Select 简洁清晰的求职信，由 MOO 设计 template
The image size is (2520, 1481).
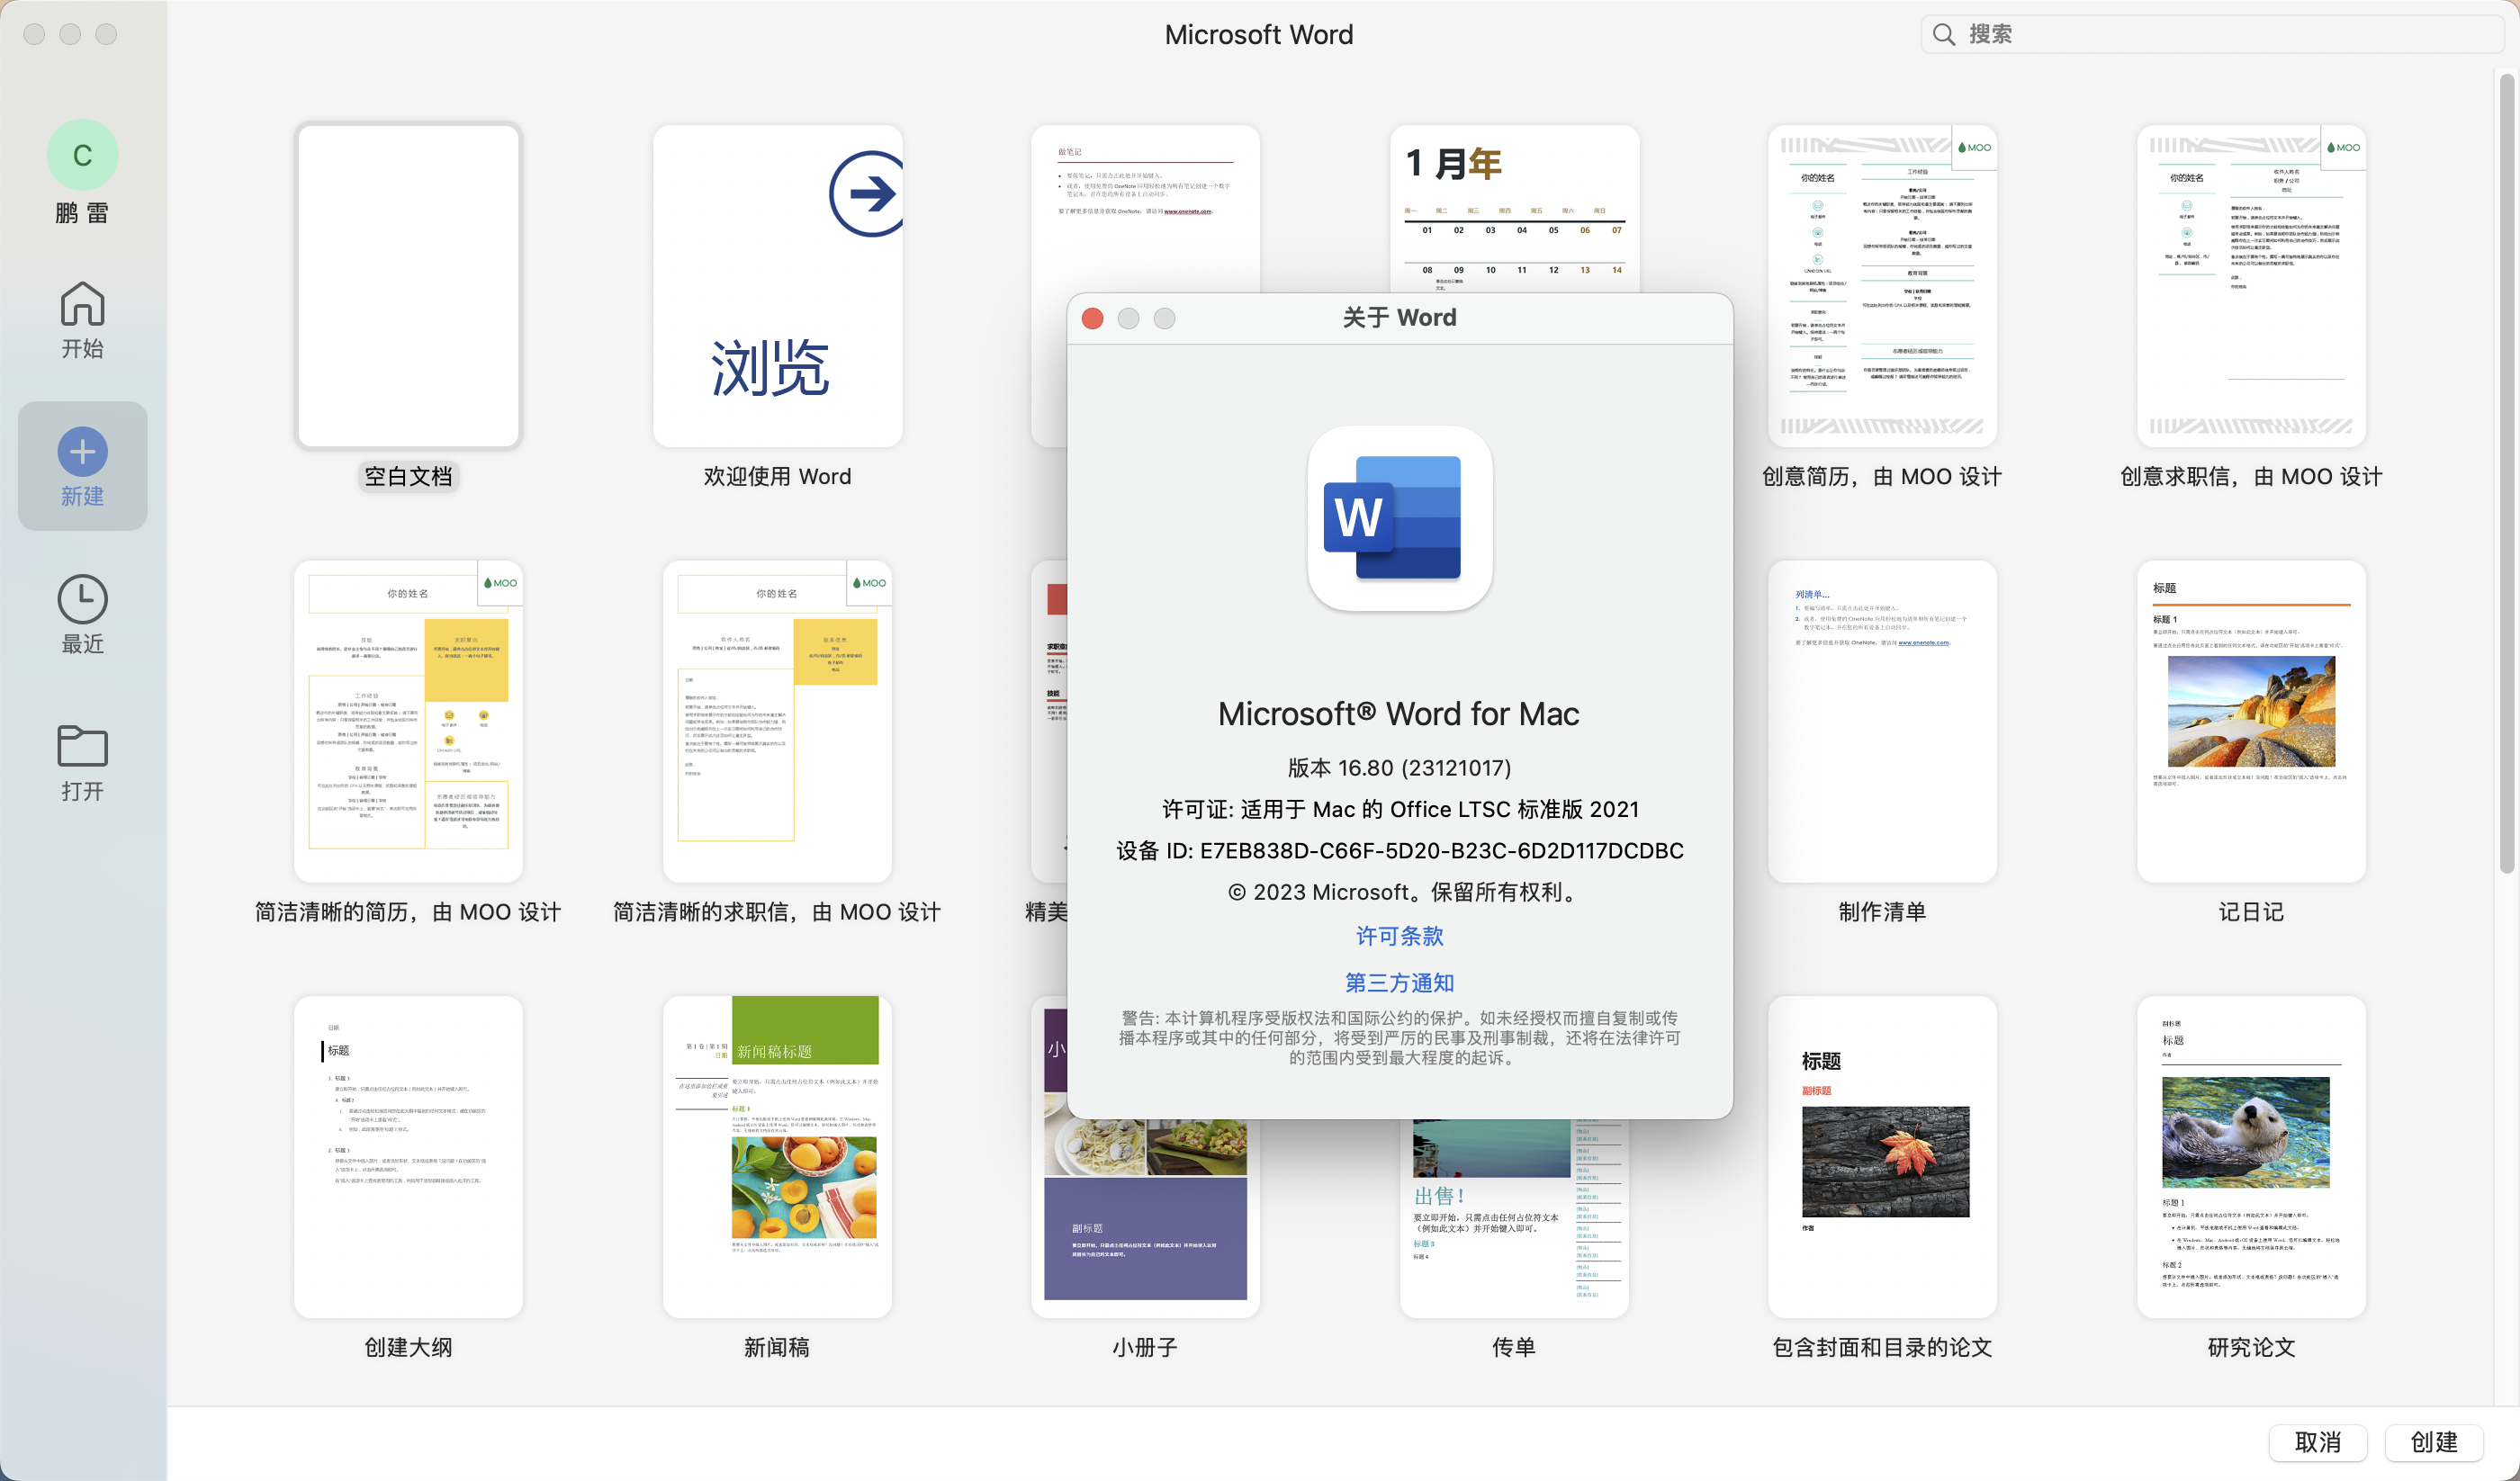click(x=777, y=721)
